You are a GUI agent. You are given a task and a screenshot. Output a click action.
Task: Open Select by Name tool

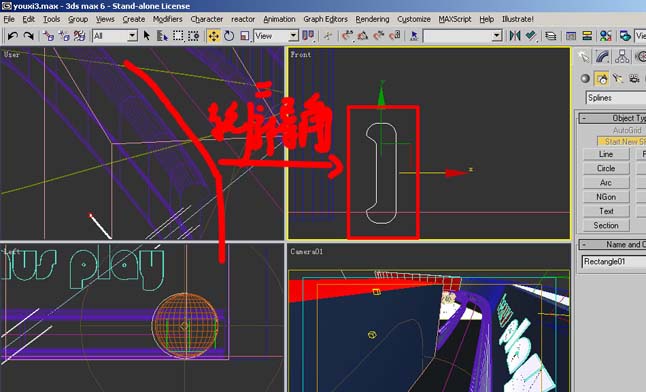[x=162, y=36]
